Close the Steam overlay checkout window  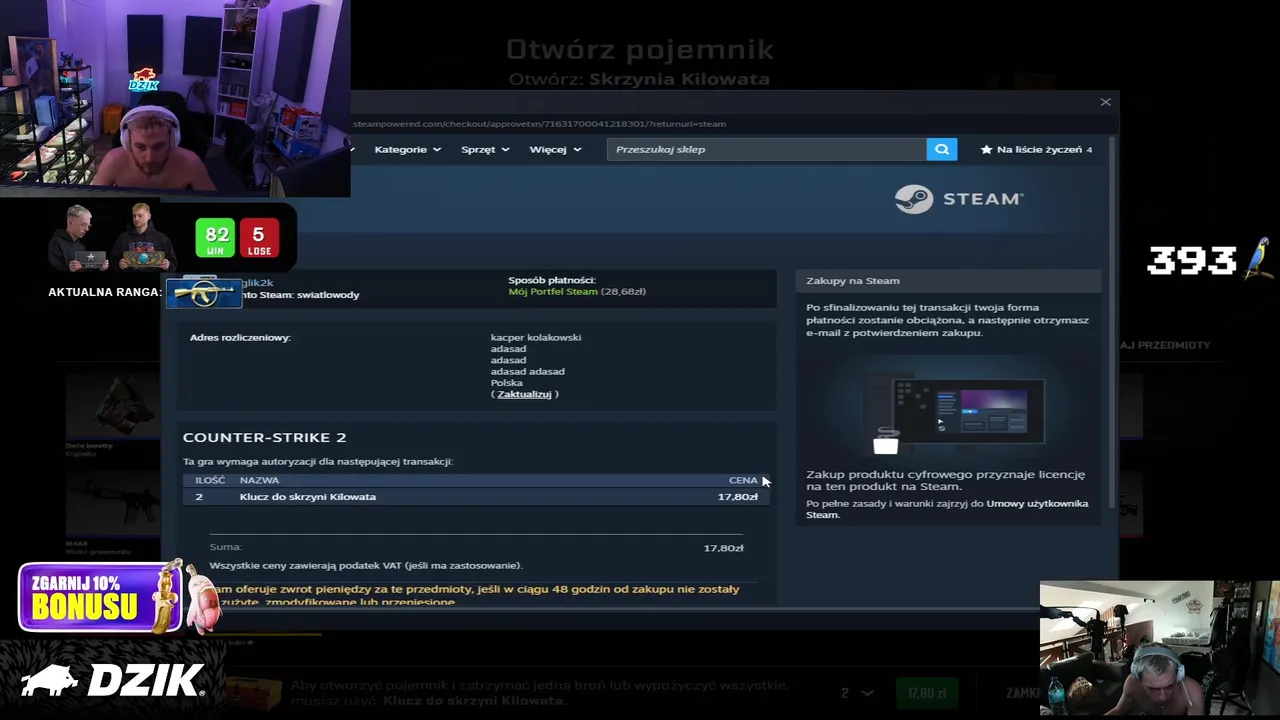[x=1105, y=102]
